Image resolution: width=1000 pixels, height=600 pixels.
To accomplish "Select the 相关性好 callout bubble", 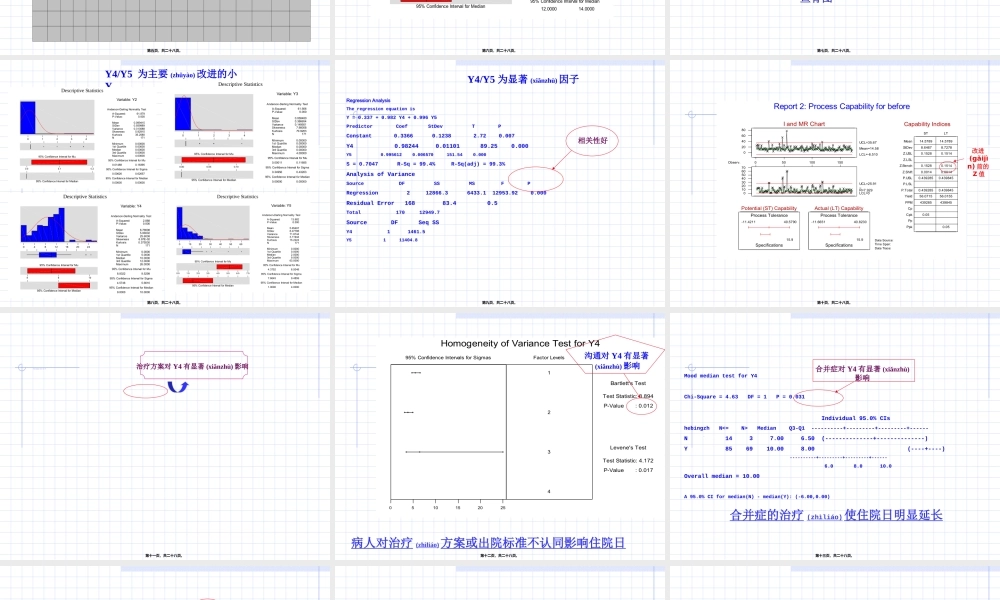I will pyautogui.click(x=592, y=142).
